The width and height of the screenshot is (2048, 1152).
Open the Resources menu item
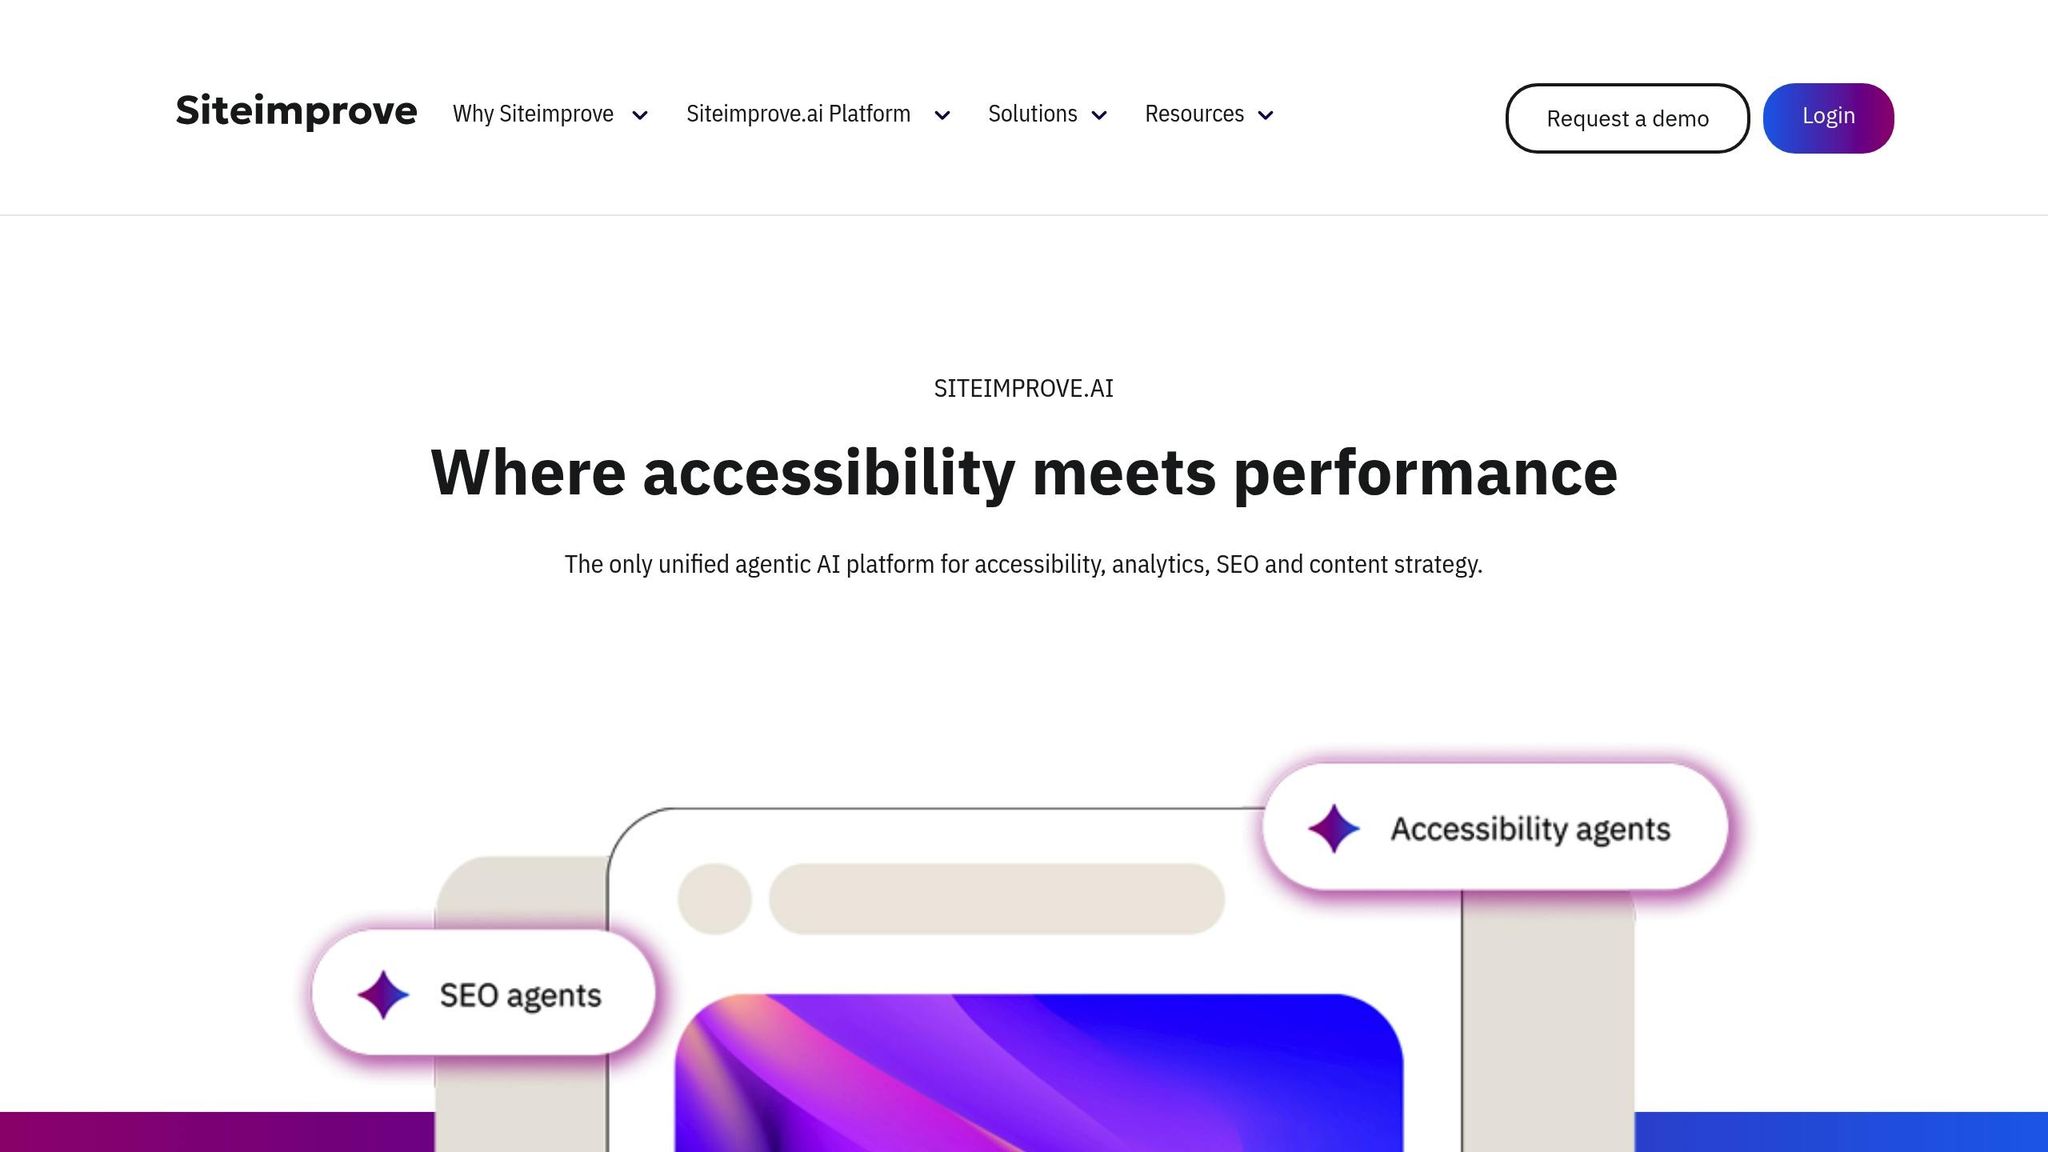(x=1194, y=114)
